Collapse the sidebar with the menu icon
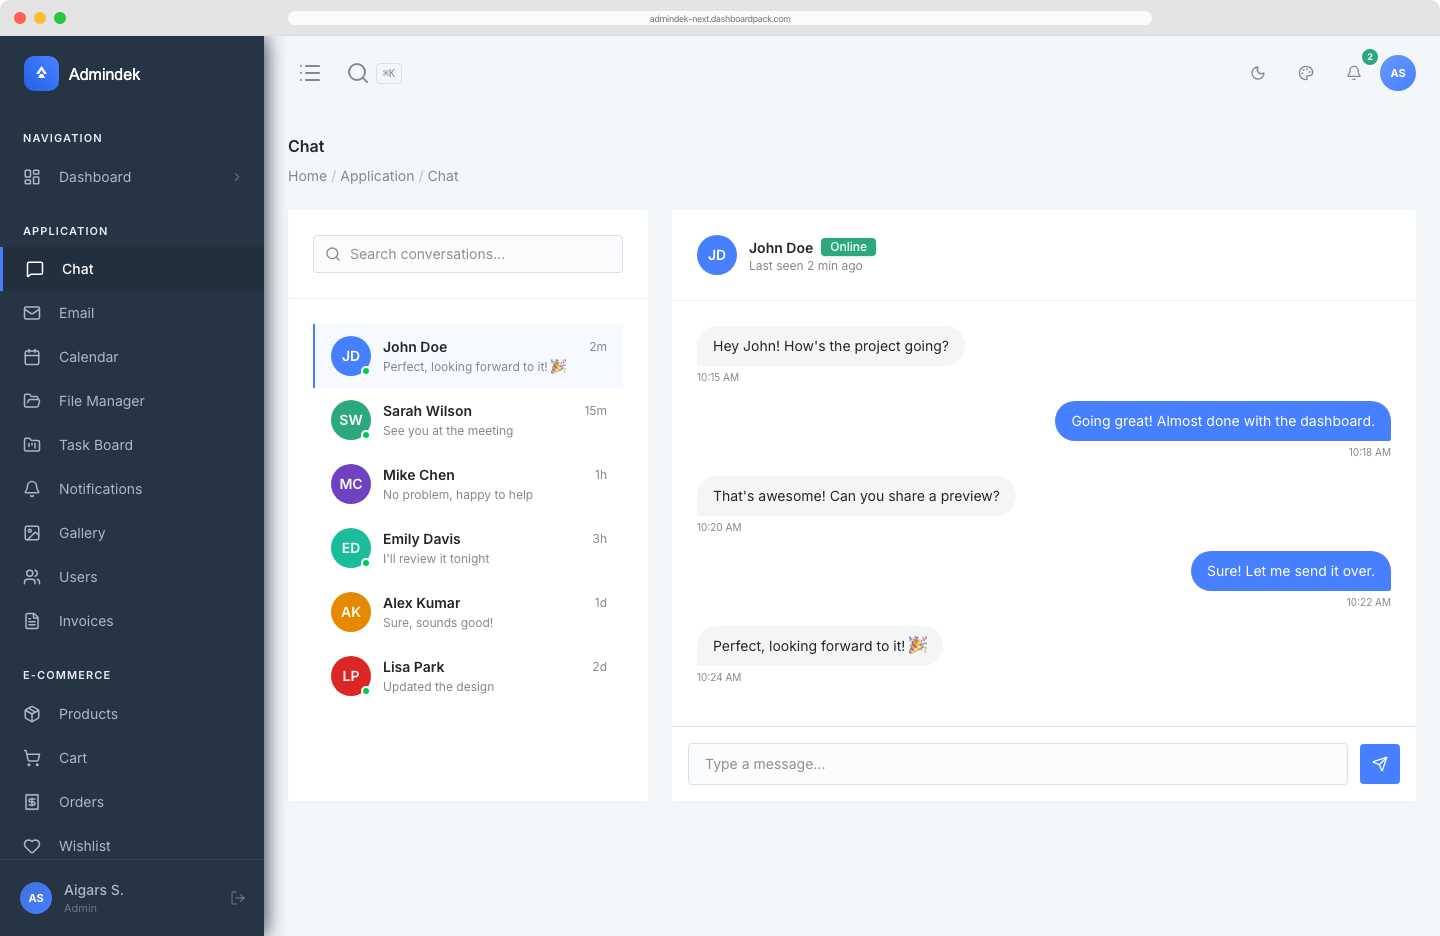1440x936 pixels. 310,72
